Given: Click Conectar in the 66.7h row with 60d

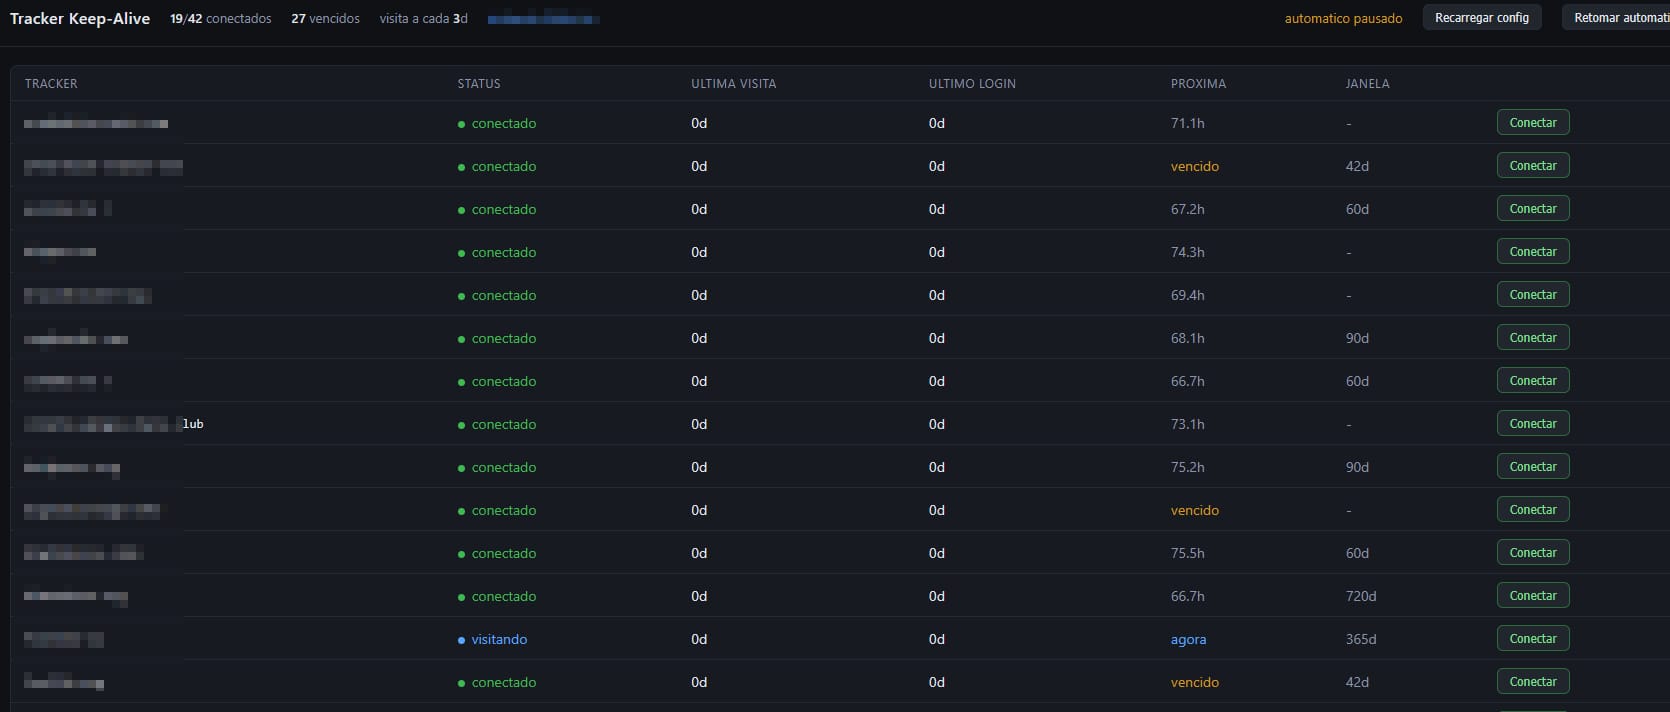Looking at the screenshot, I should (1533, 381).
